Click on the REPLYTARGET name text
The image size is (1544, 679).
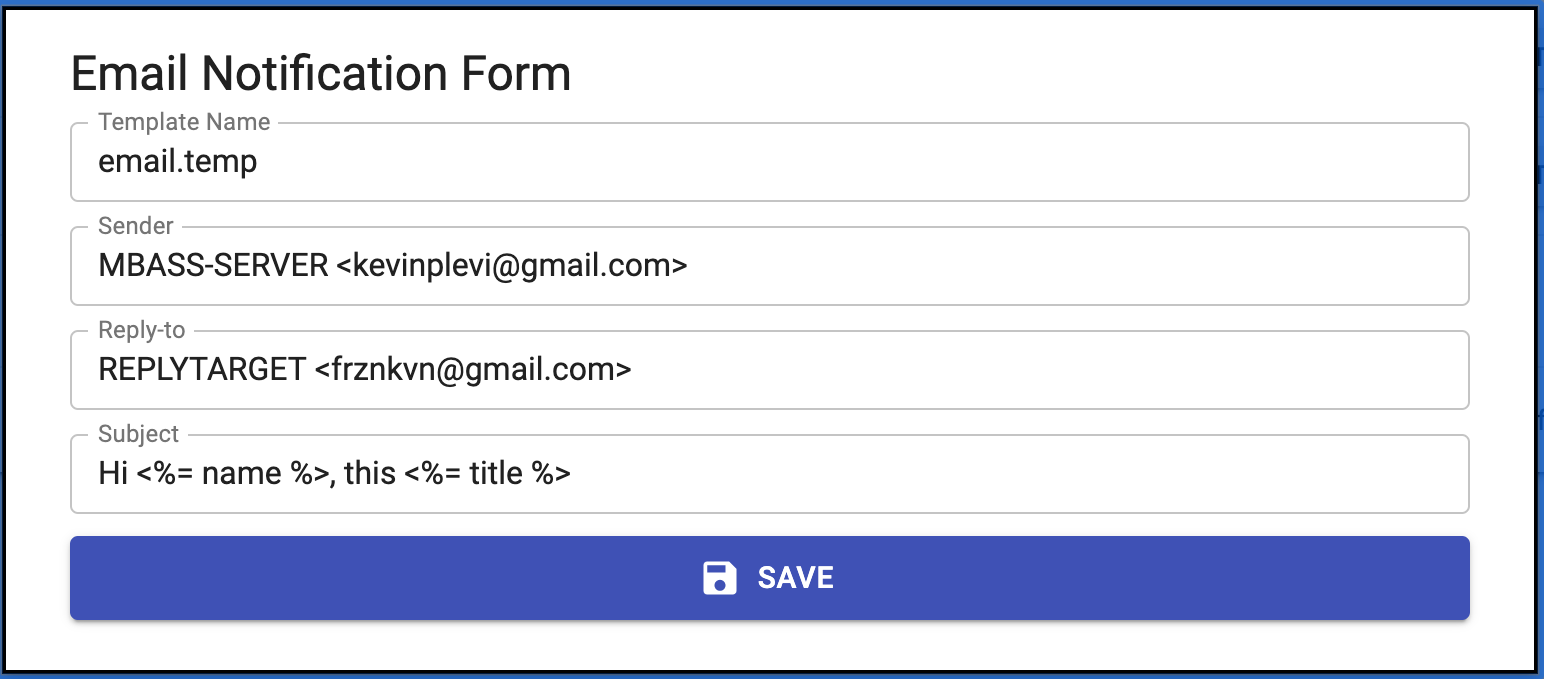coord(202,370)
